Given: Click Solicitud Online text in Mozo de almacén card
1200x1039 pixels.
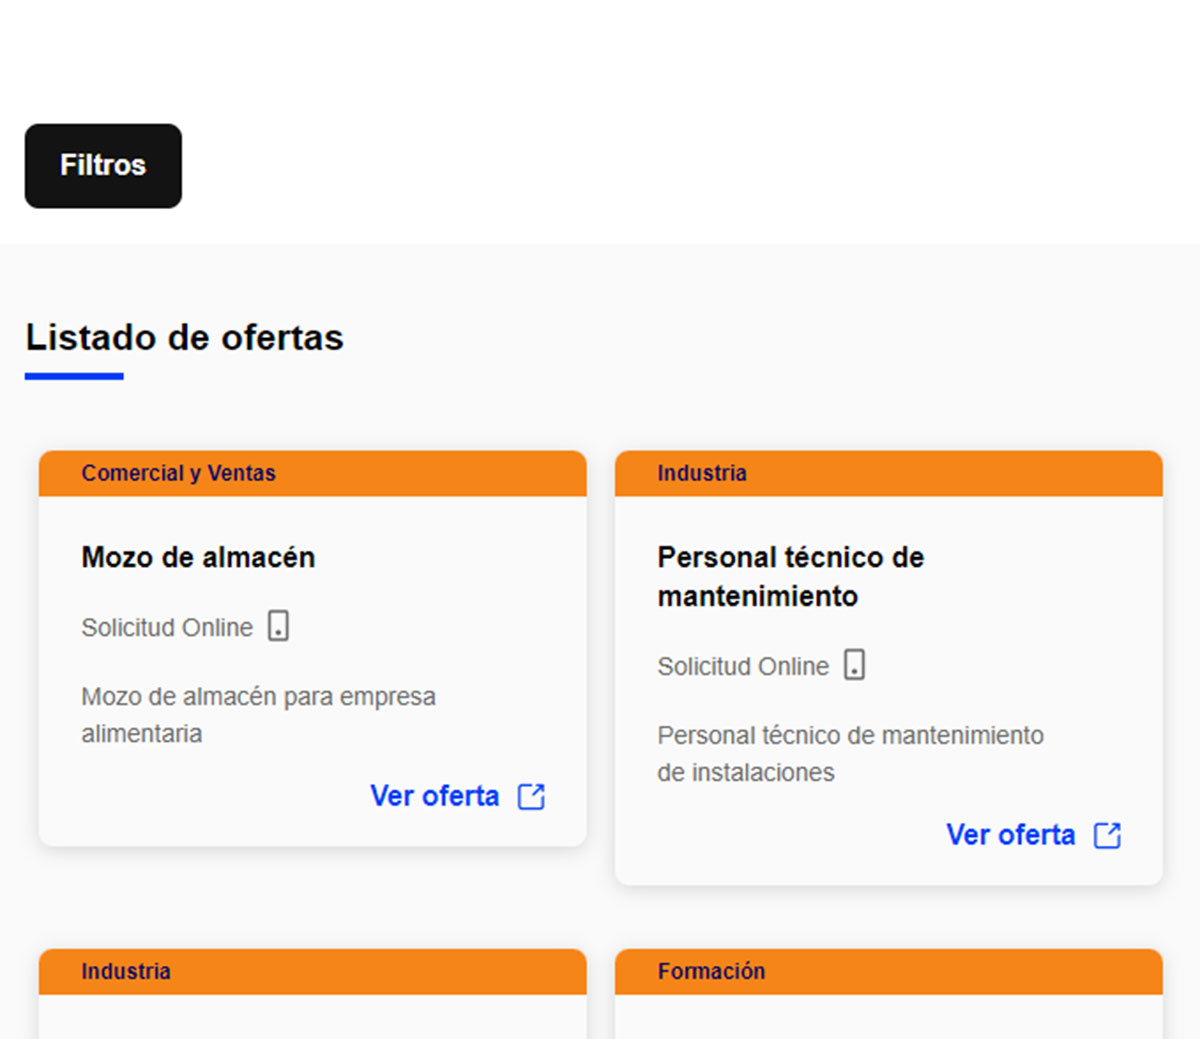Looking at the screenshot, I should pos(167,627).
